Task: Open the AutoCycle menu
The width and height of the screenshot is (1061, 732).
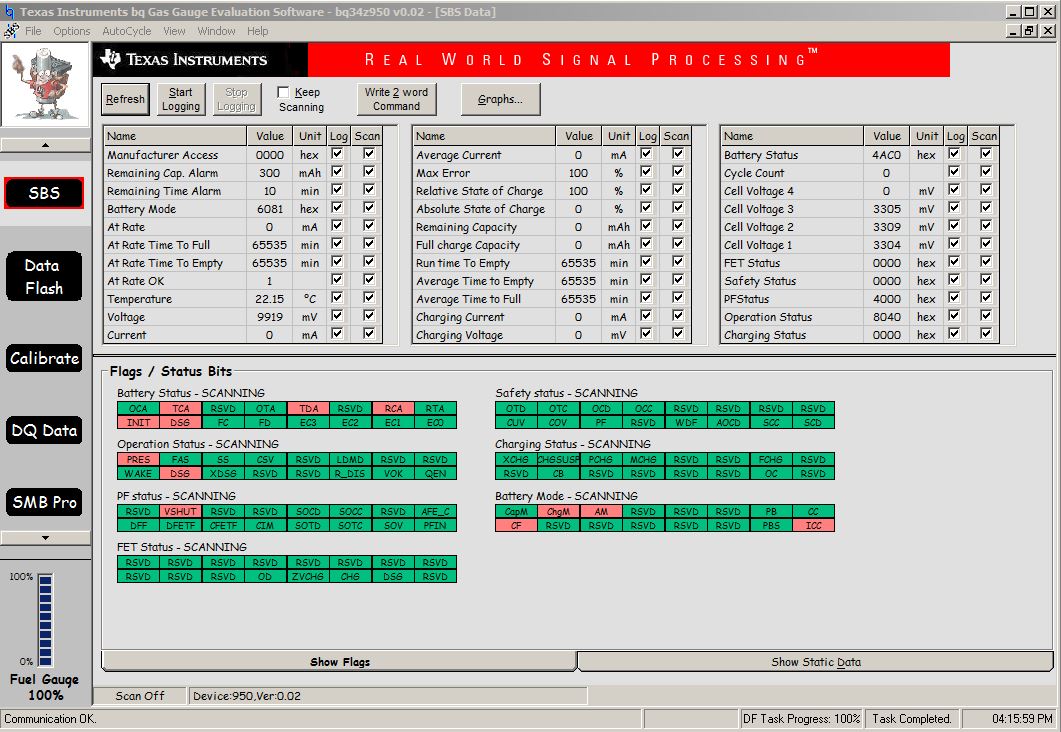Action: pos(127,31)
